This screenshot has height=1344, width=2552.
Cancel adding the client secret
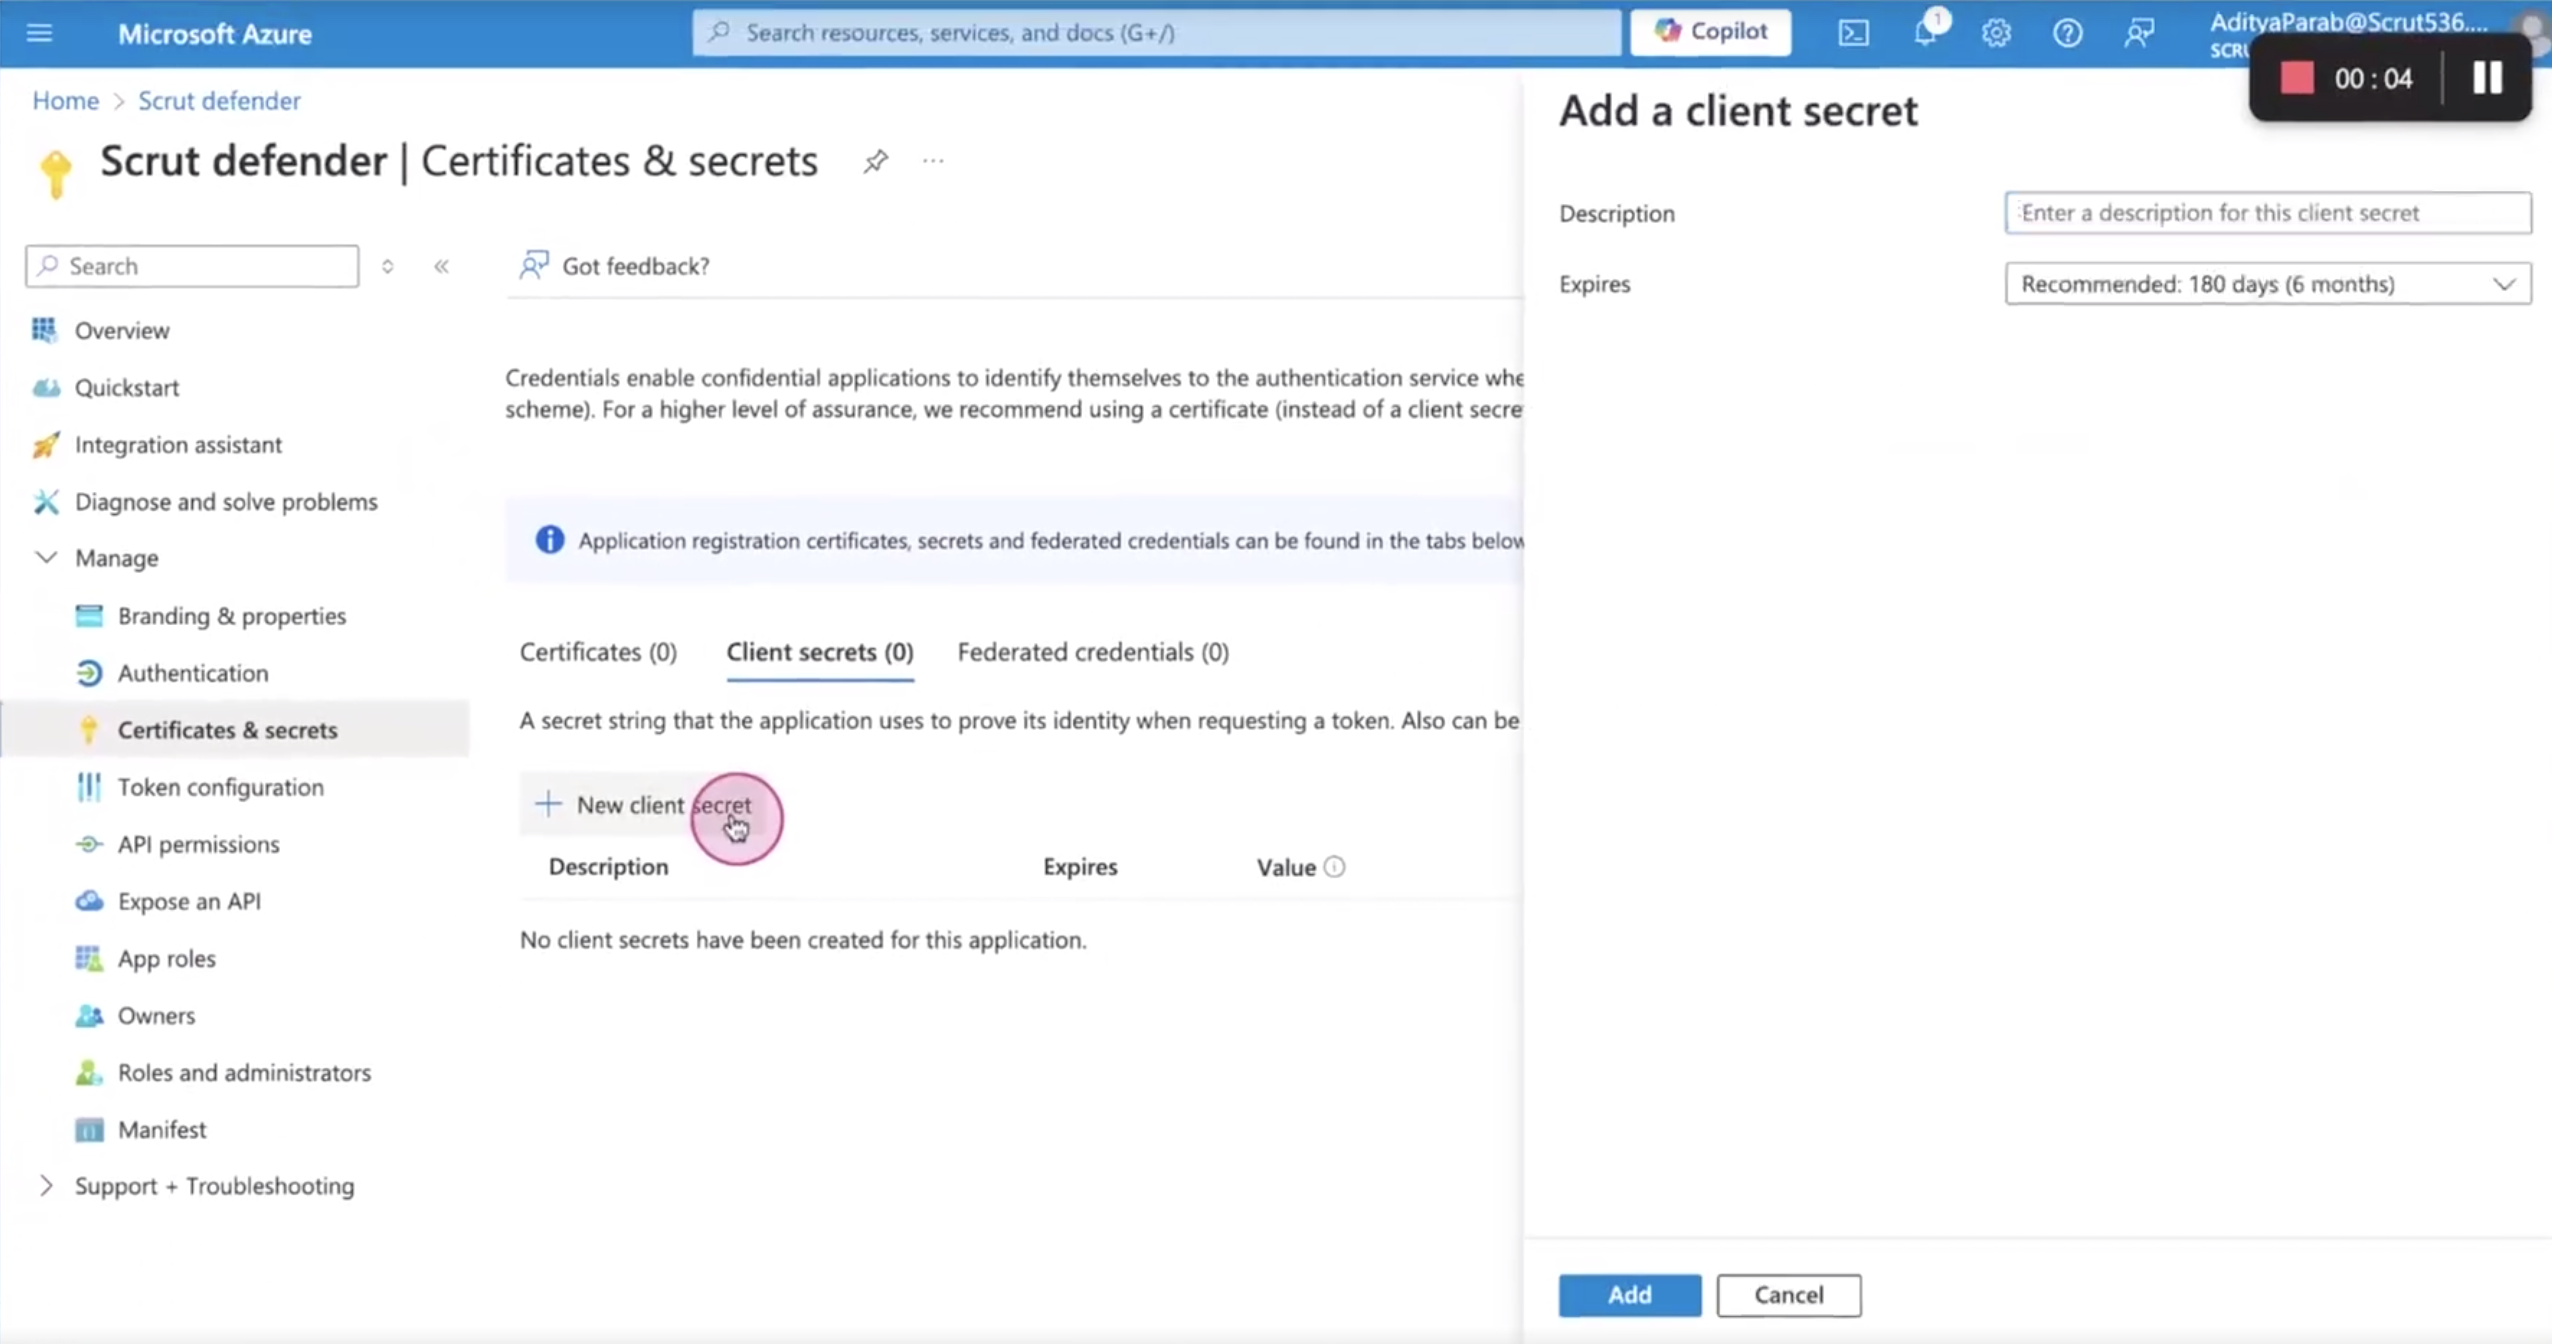tap(1788, 1294)
